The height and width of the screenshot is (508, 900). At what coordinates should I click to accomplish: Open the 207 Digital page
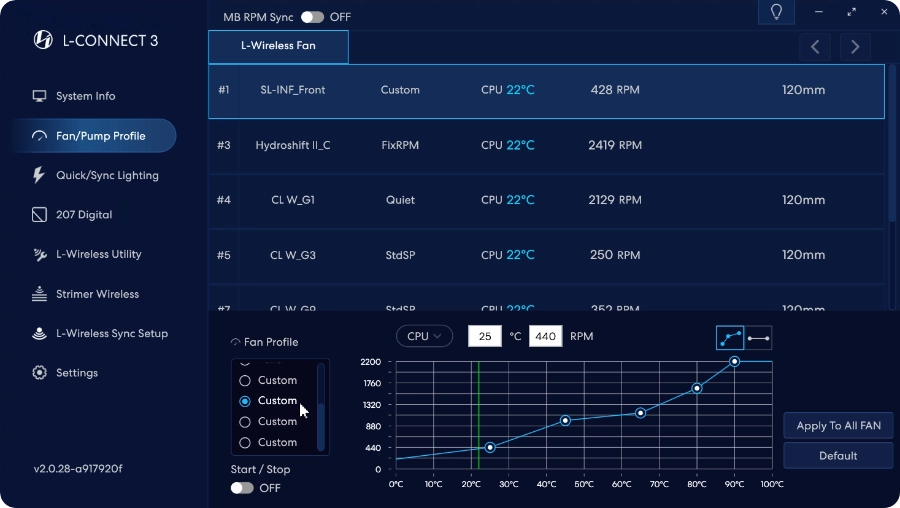click(83, 215)
